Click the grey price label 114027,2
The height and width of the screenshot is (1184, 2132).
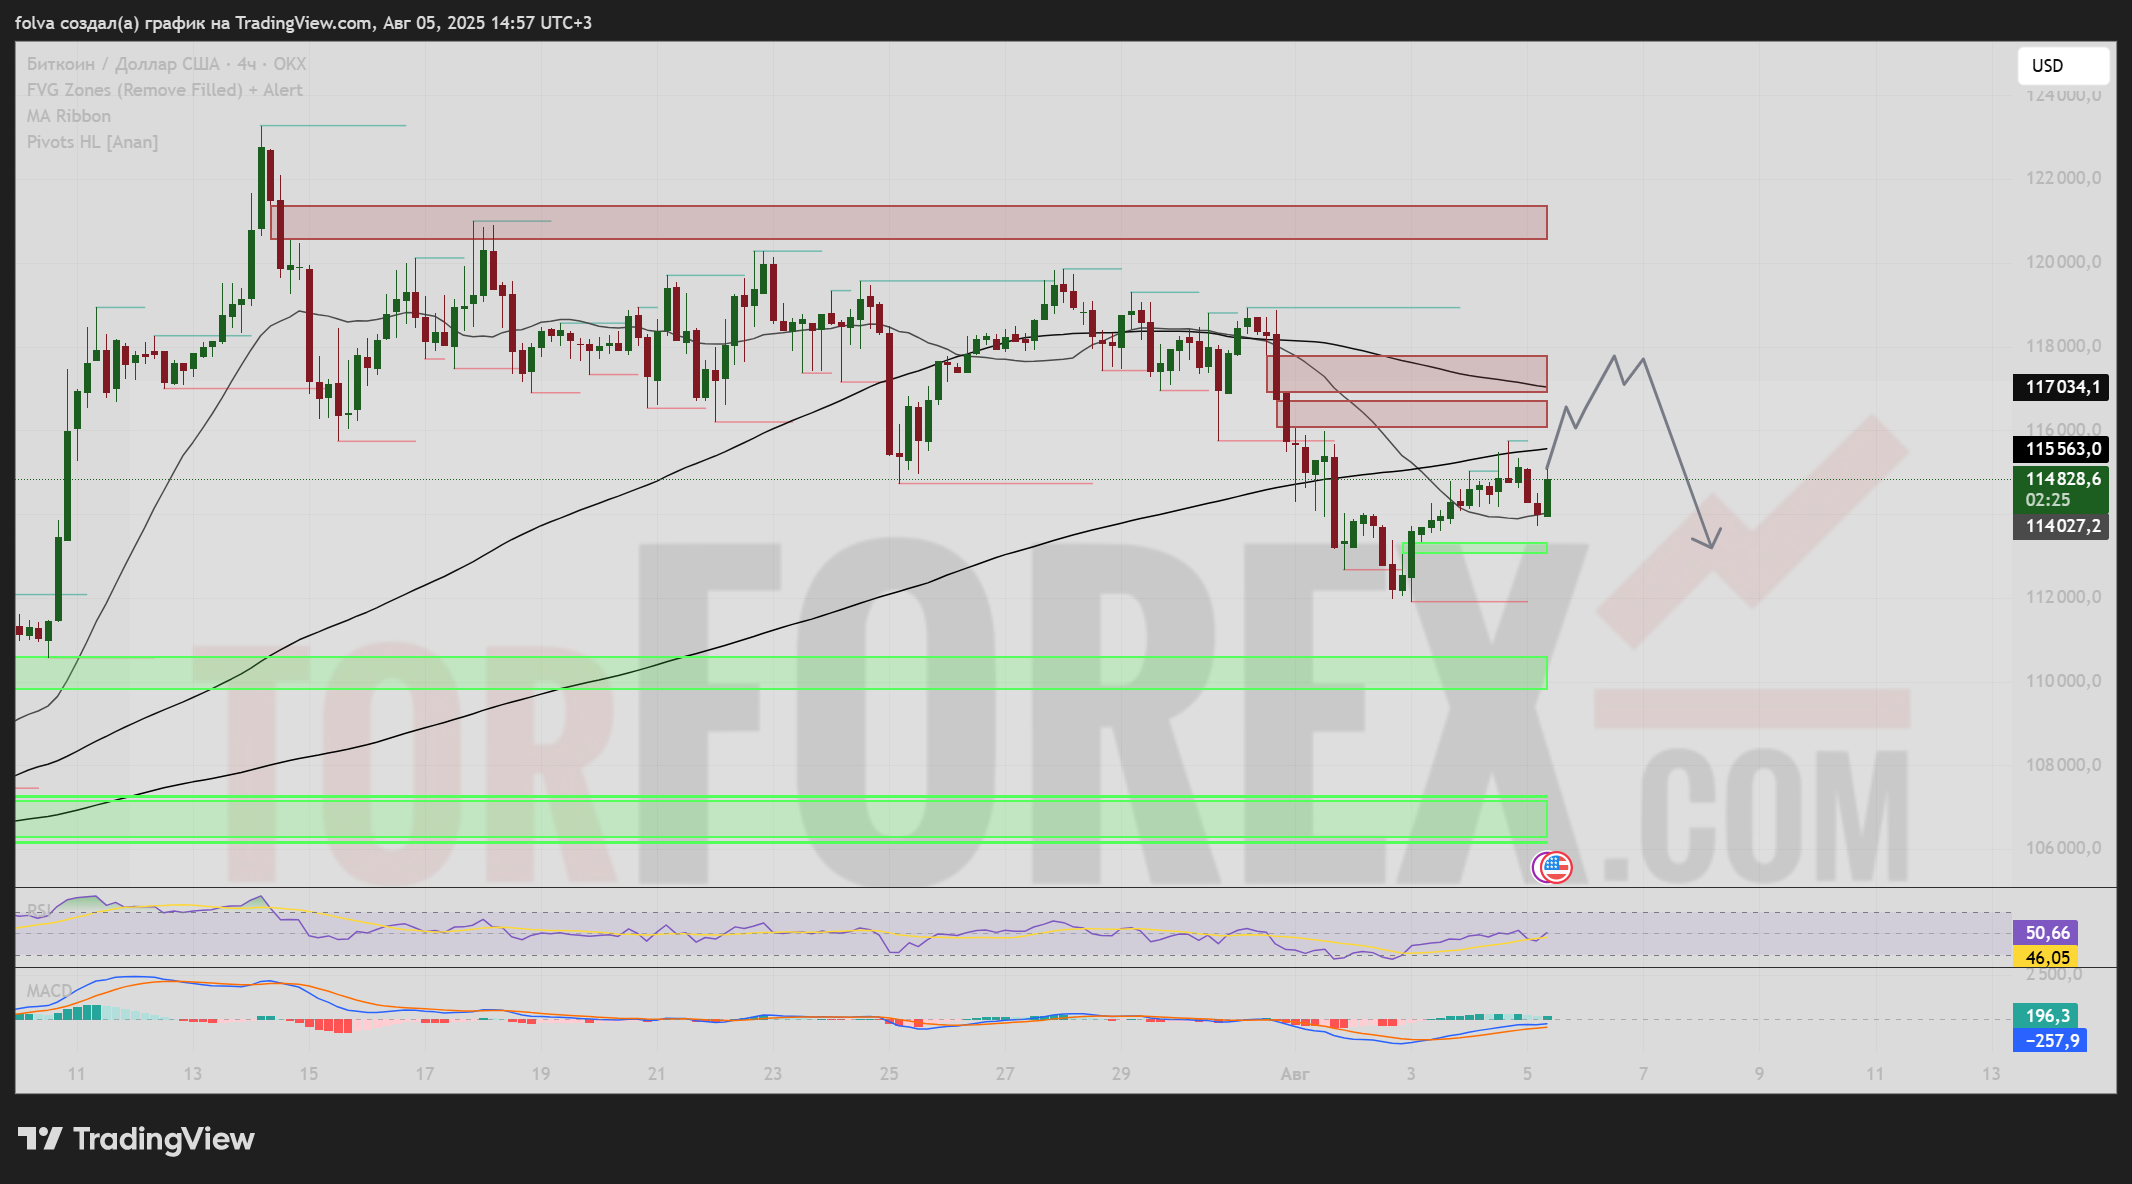click(2061, 526)
